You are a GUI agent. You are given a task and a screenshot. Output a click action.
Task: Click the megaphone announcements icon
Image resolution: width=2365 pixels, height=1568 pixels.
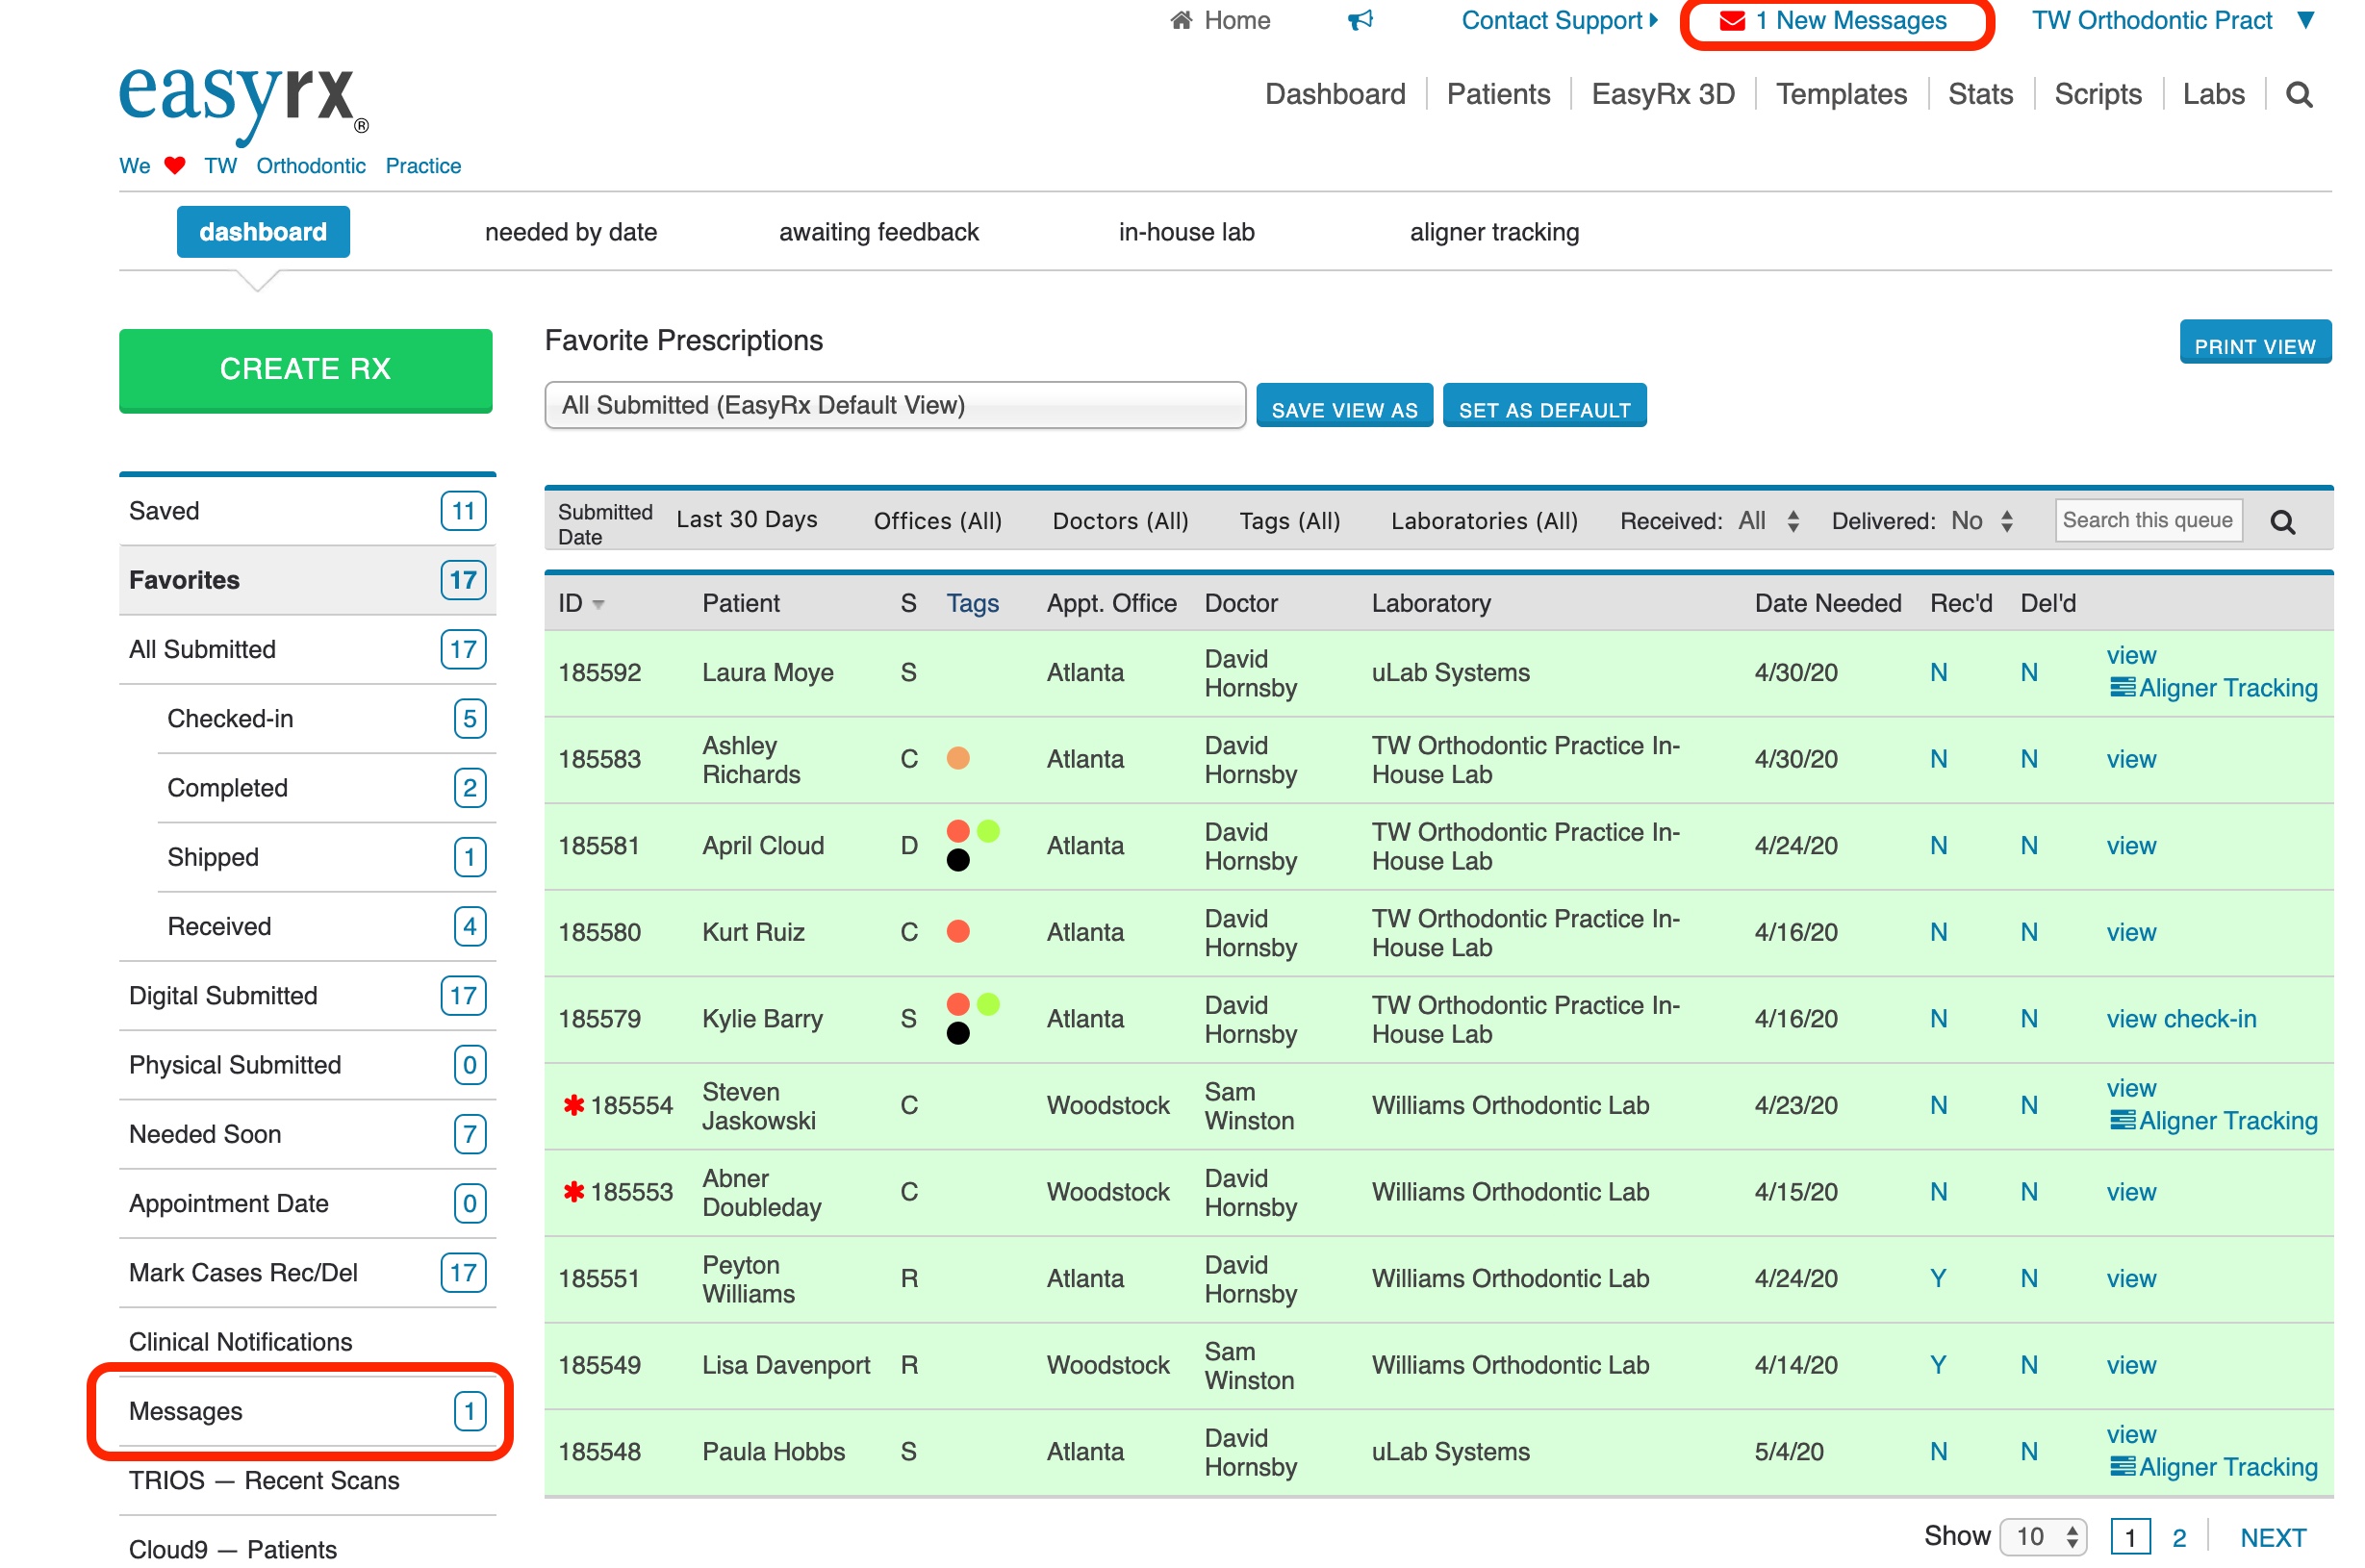pos(1360,20)
